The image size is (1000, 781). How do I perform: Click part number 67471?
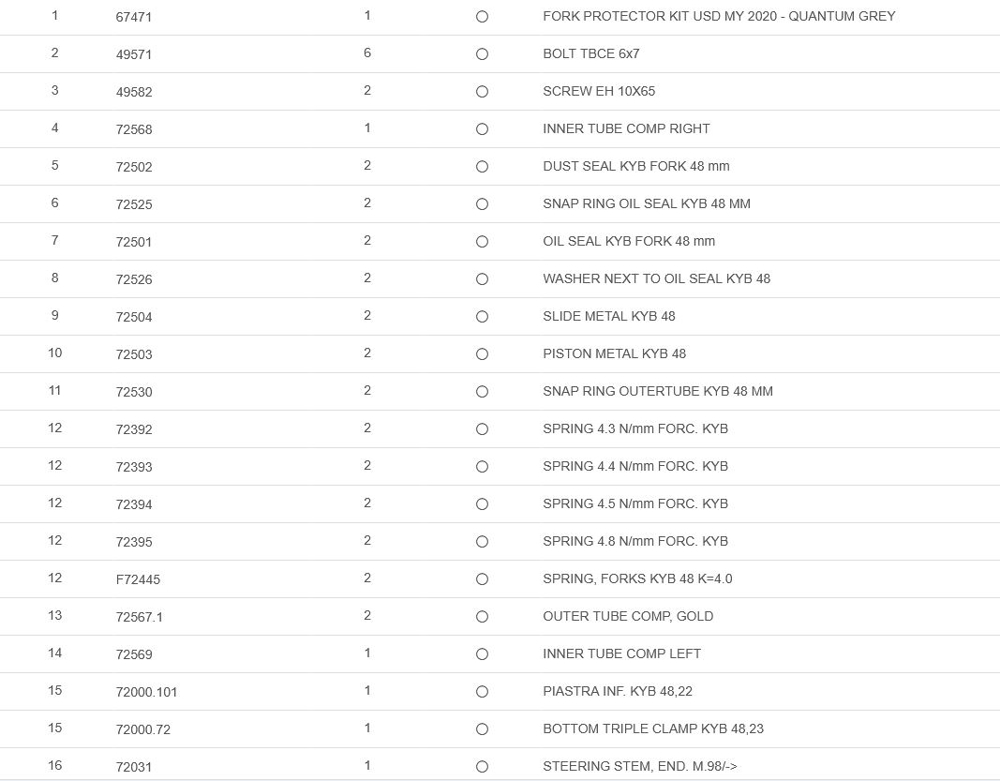pyautogui.click(x=134, y=17)
